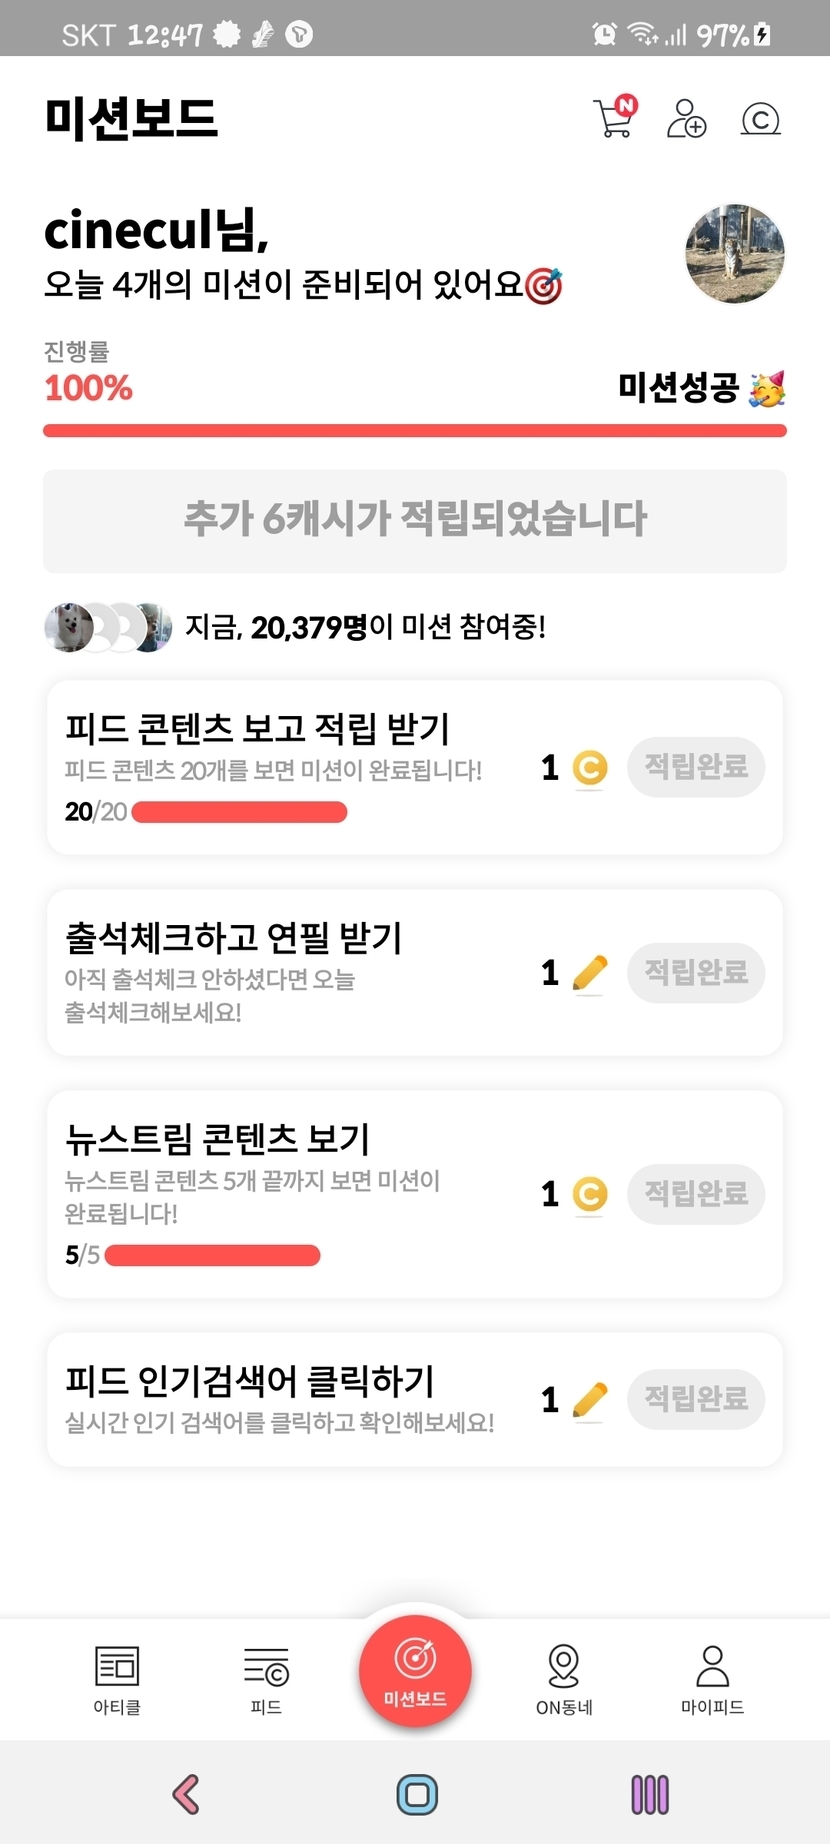
Task: Open the 아티클 tab
Action: (x=117, y=1678)
